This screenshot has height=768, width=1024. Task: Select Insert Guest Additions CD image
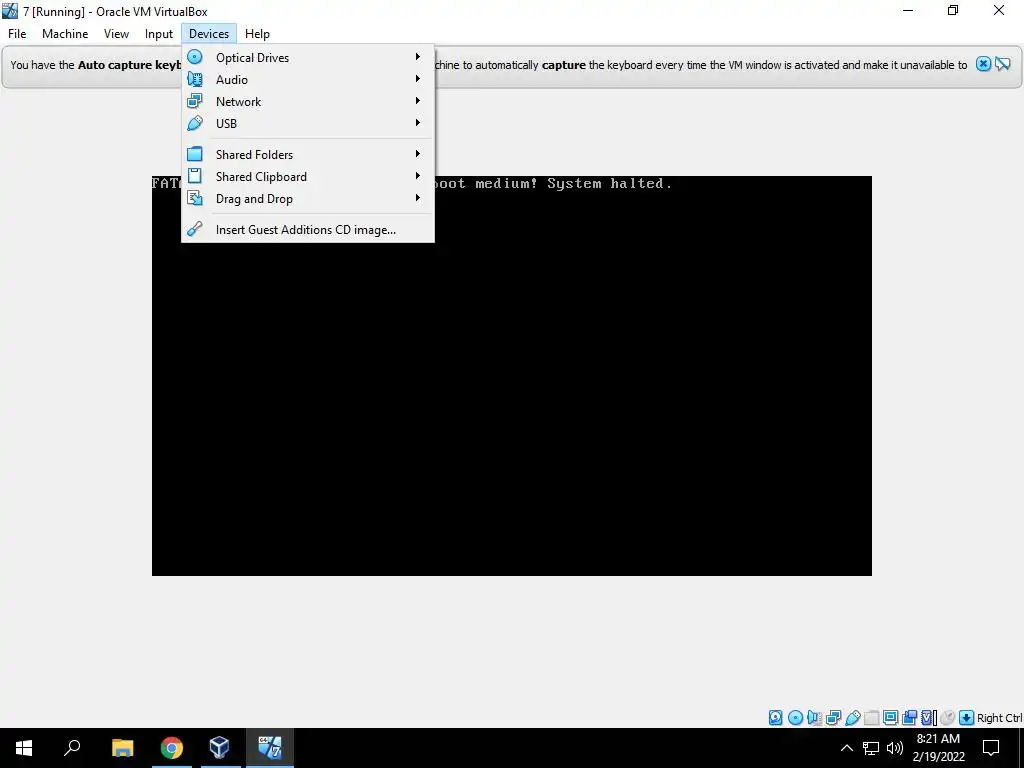pyautogui.click(x=308, y=229)
